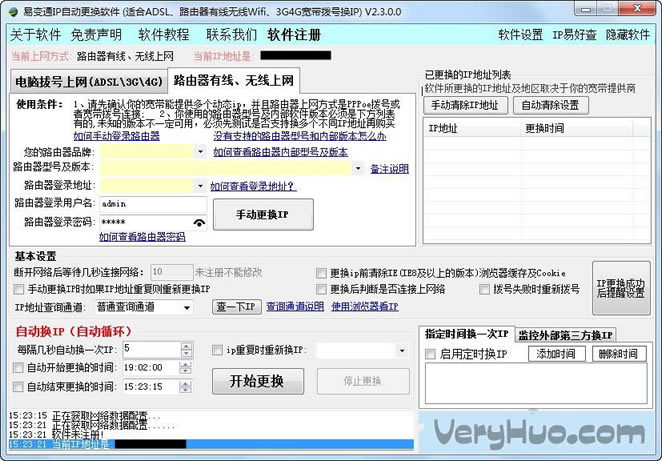Open 使用浏览器看IP link
The height and width of the screenshot is (461, 662).
tap(365, 306)
